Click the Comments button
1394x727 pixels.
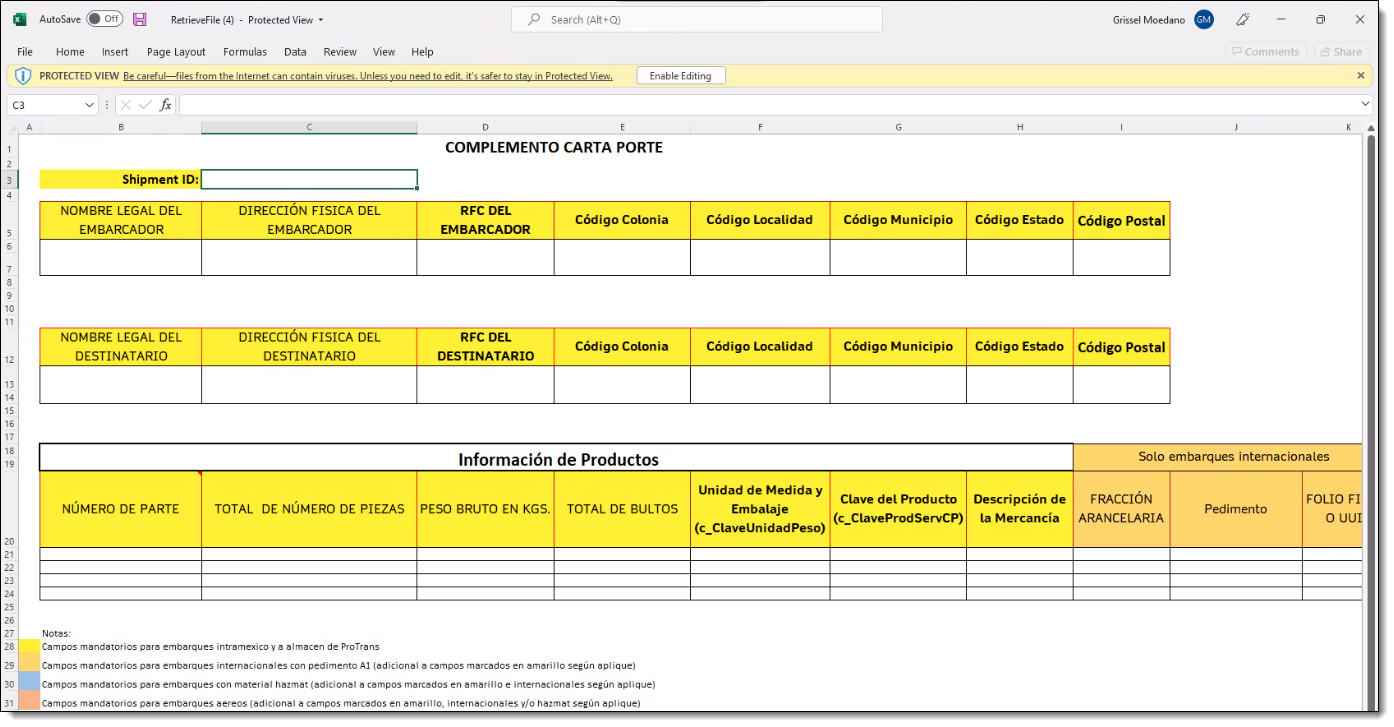point(1265,52)
